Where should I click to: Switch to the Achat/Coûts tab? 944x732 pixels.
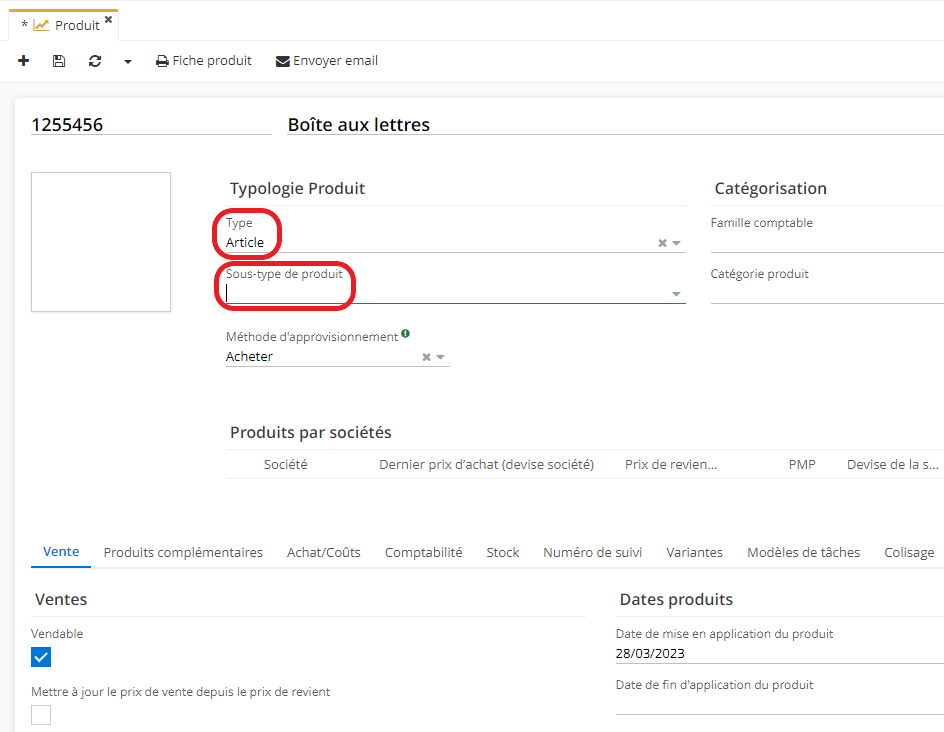coord(323,552)
